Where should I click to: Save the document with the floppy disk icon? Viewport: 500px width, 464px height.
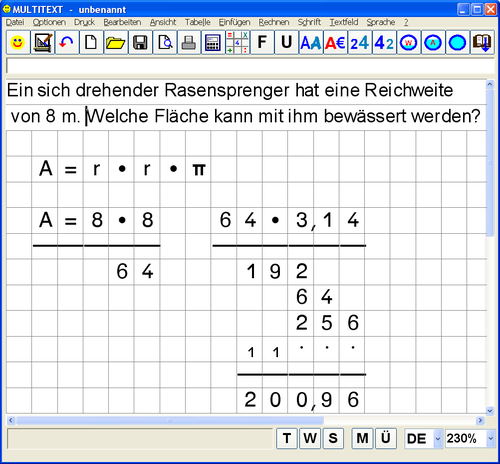click(x=140, y=42)
